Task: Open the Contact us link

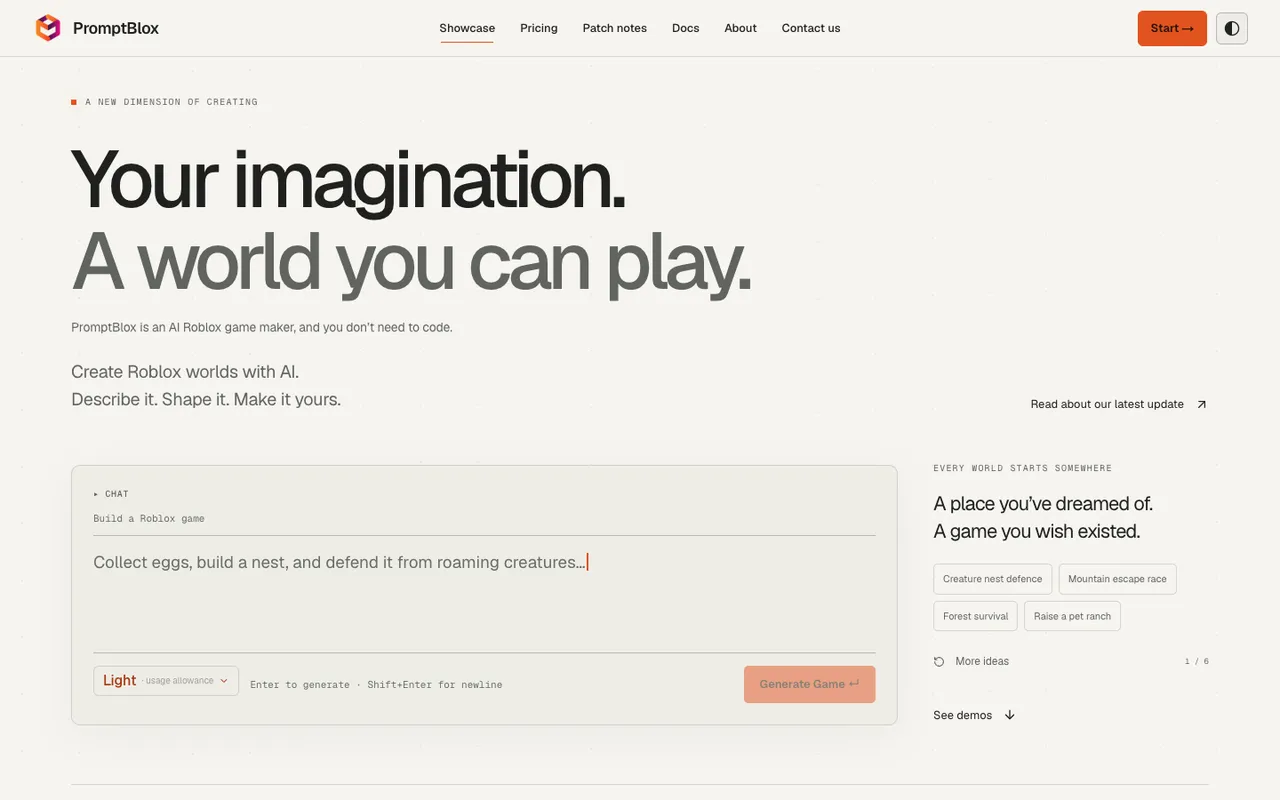Action: pos(811,28)
